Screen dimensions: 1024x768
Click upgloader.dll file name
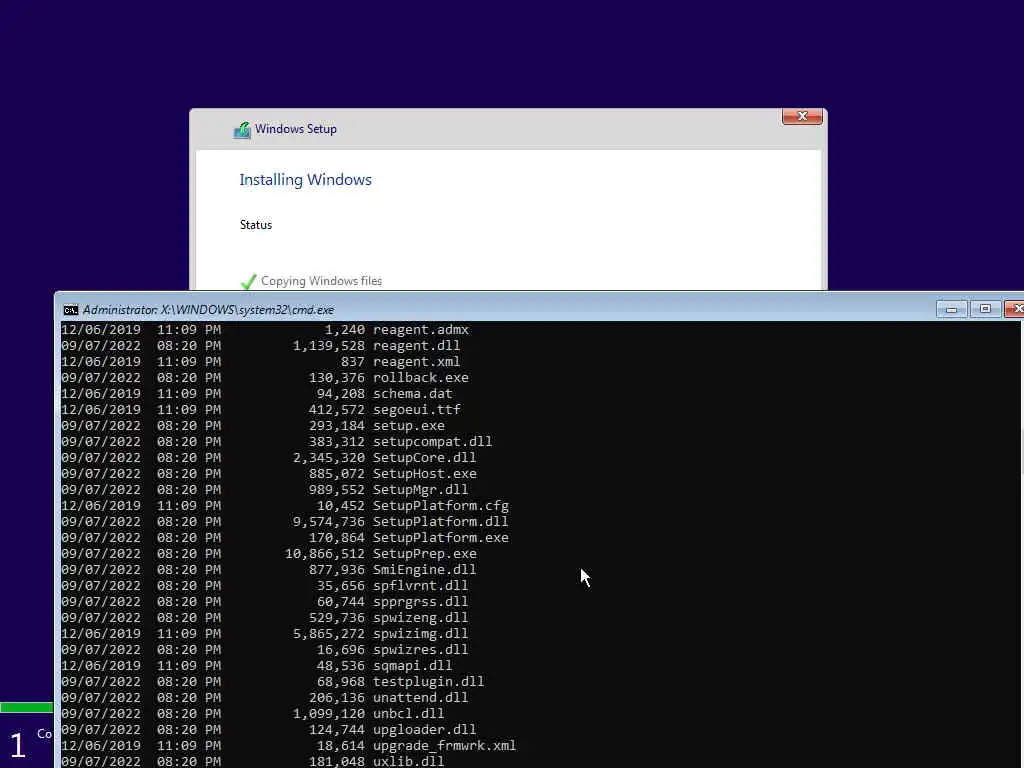point(424,729)
